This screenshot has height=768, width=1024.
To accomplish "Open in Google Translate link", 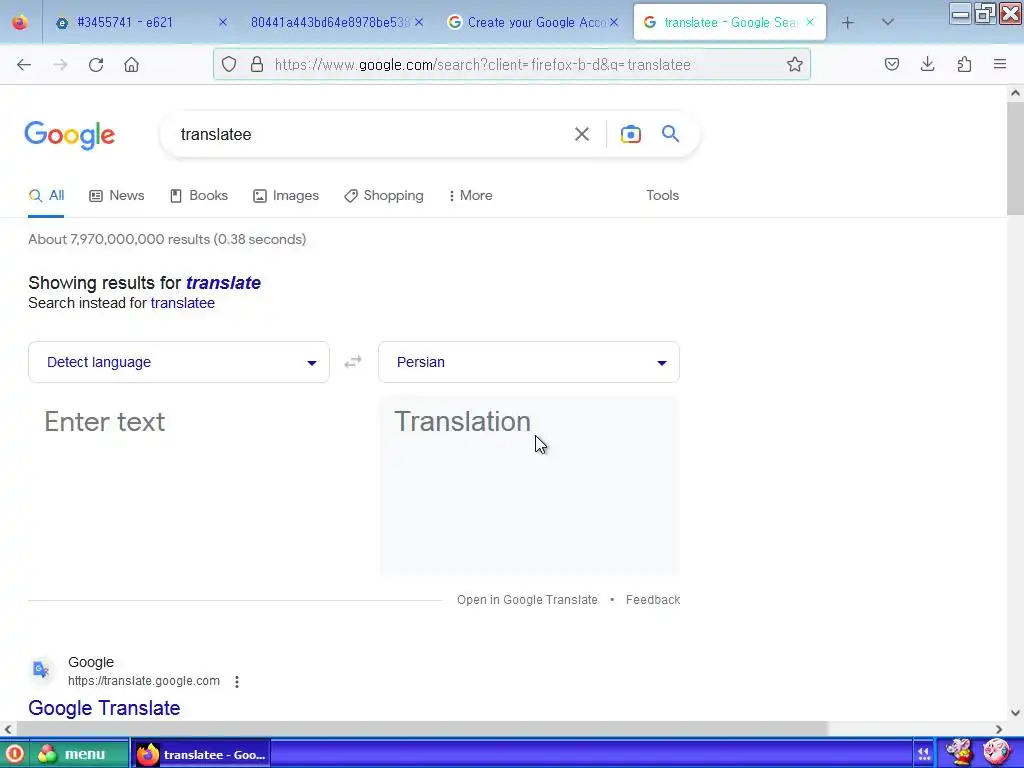I will (527, 600).
